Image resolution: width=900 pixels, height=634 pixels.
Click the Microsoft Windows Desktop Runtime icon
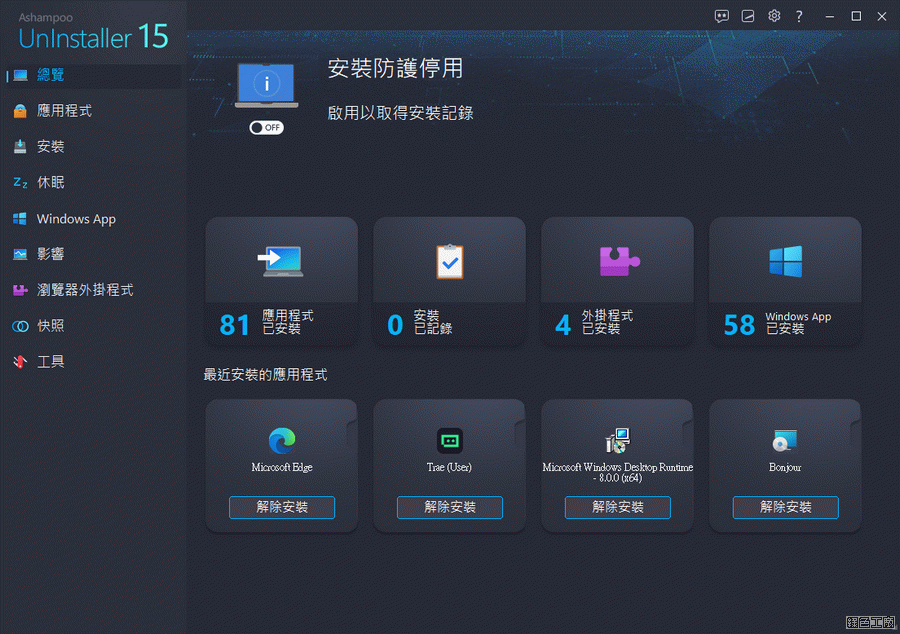pyautogui.click(x=617, y=440)
